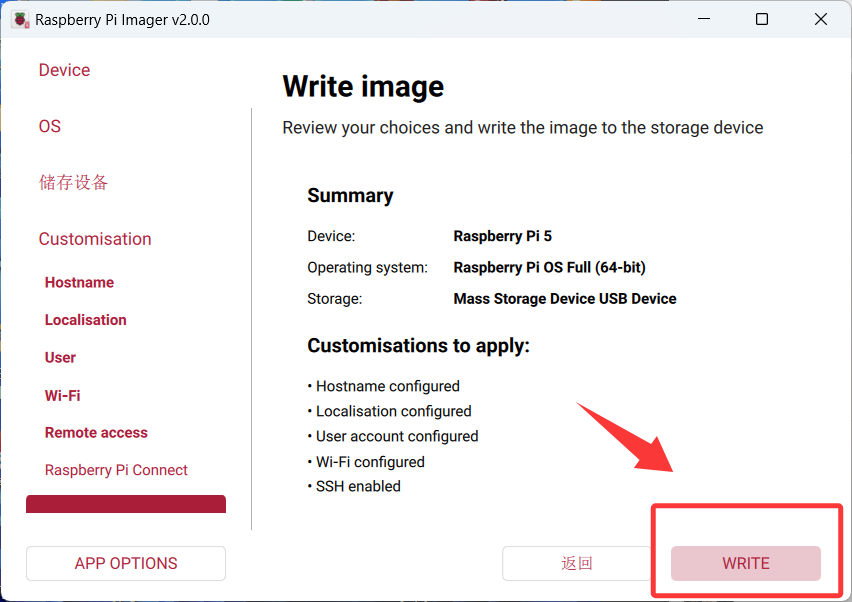This screenshot has height=602, width=852.
Task: Open the Device step in sidebar
Action: point(64,70)
